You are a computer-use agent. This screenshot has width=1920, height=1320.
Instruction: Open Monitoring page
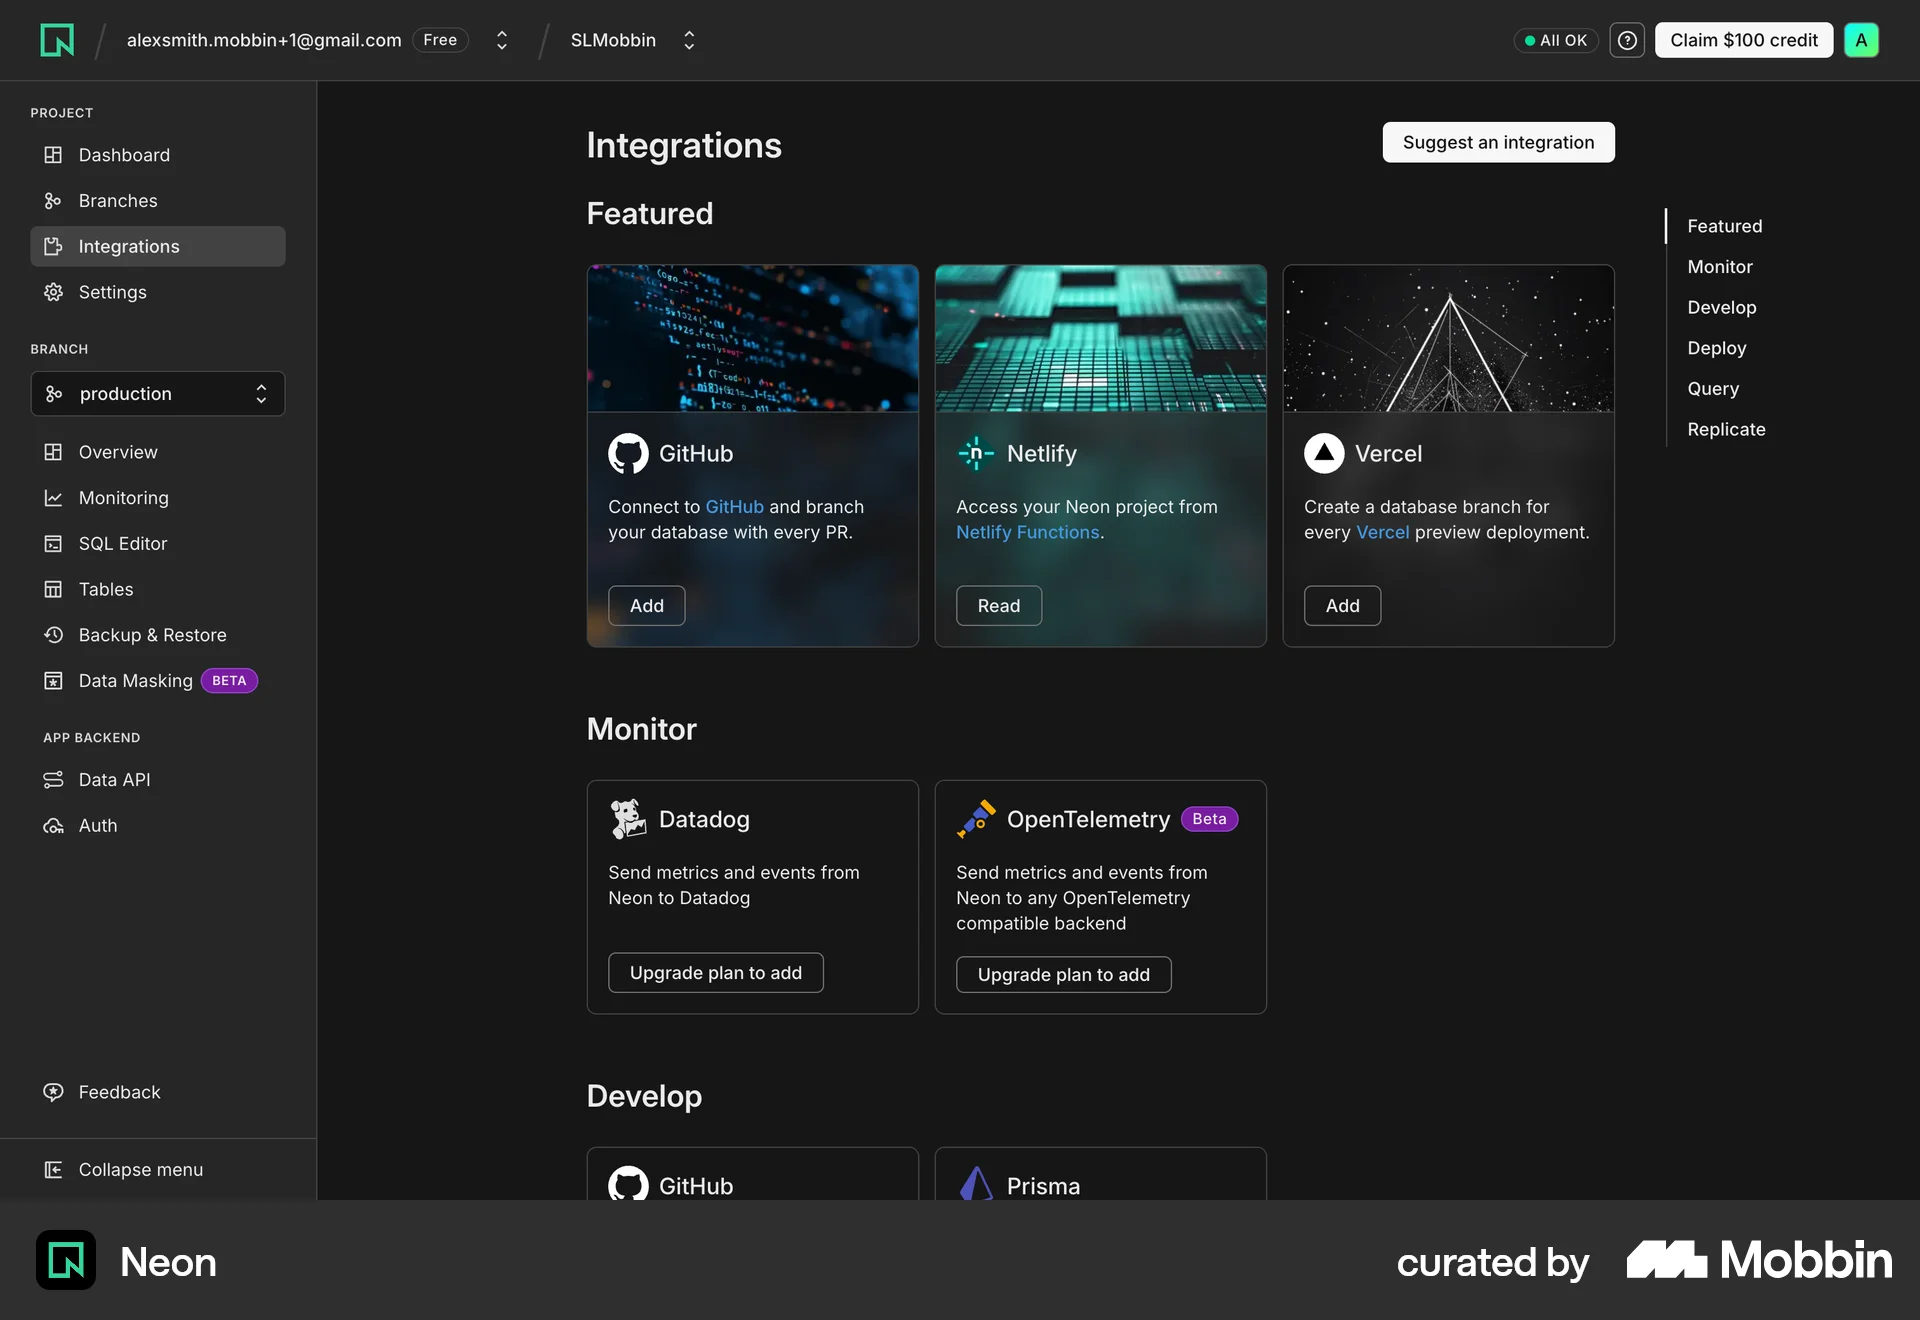[x=158, y=498]
